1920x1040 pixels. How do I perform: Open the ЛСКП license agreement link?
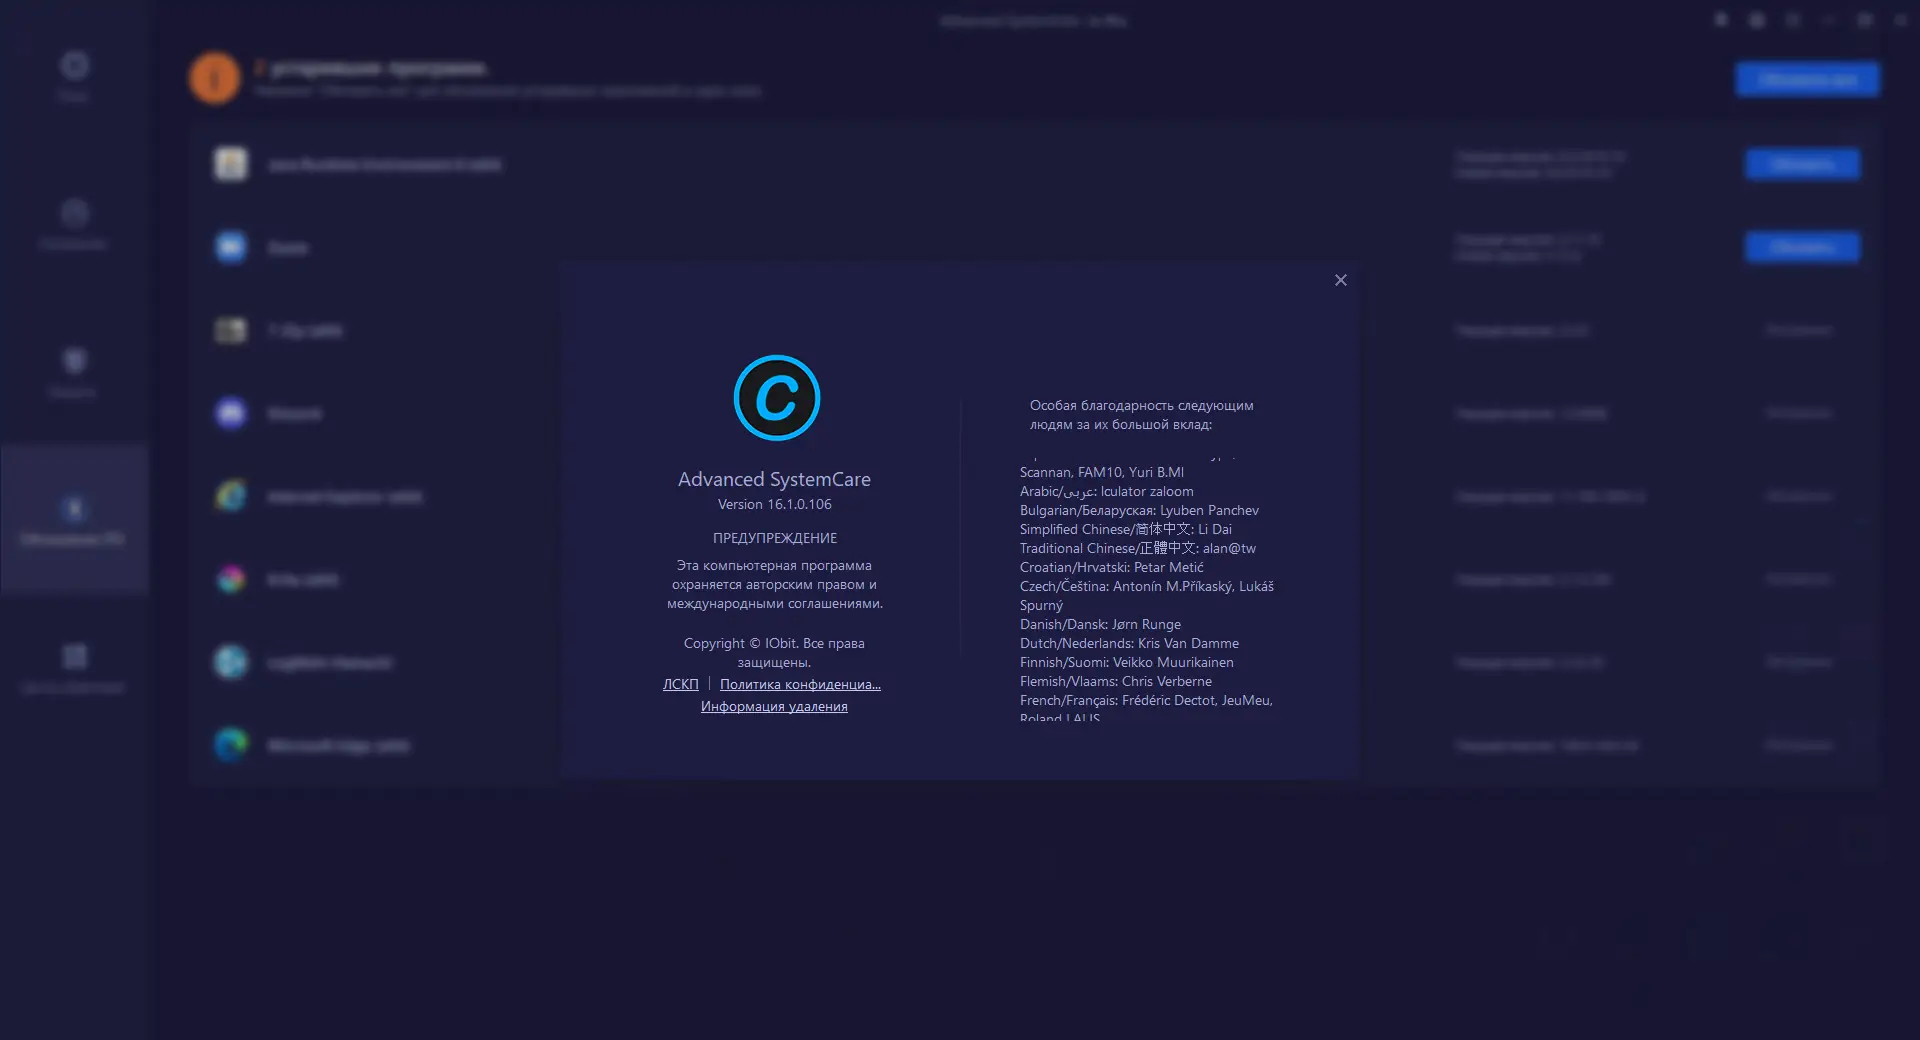point(681,684)
